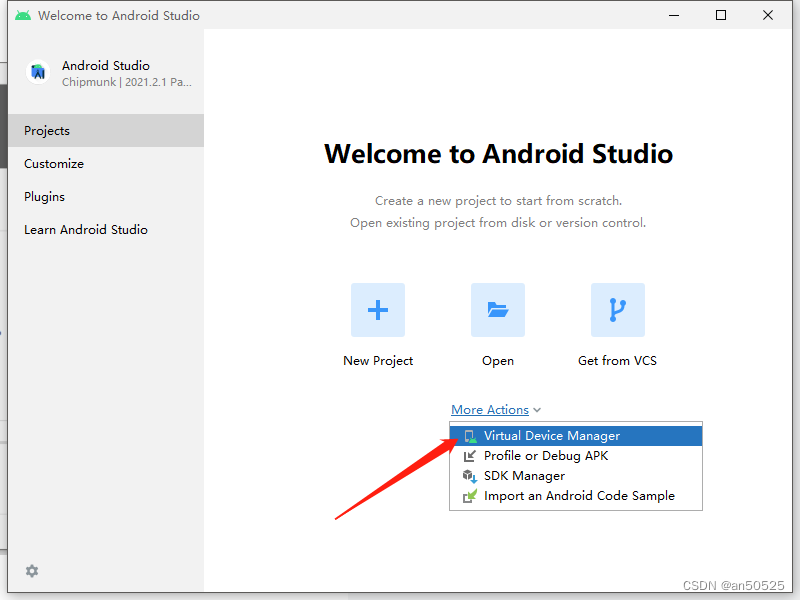800x600 pixels.
Task: Go to the Plugins tab
Action: click(106, 196)
